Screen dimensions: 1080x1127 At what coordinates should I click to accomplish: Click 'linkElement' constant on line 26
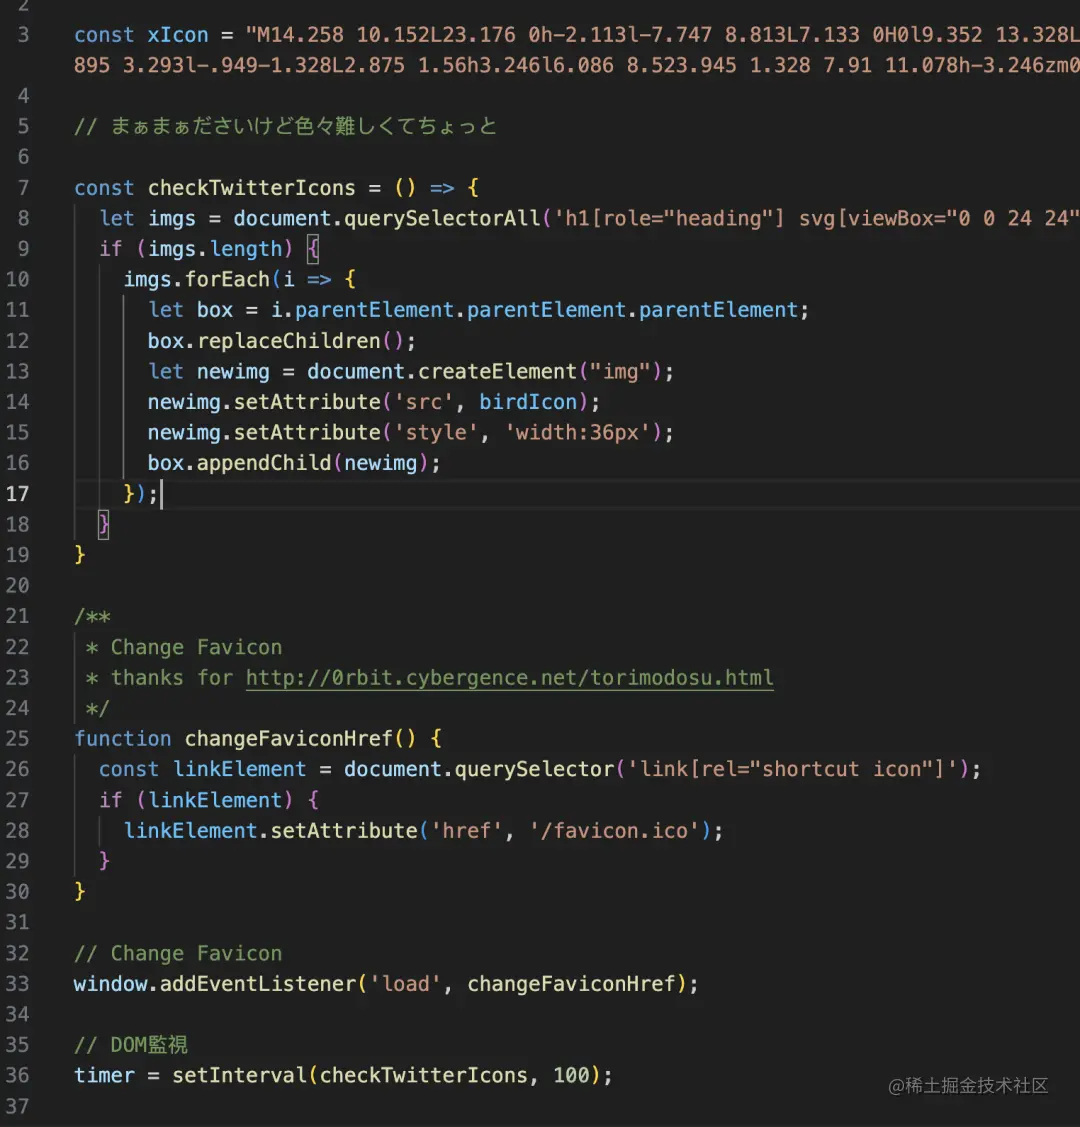(x=239, y=769)
